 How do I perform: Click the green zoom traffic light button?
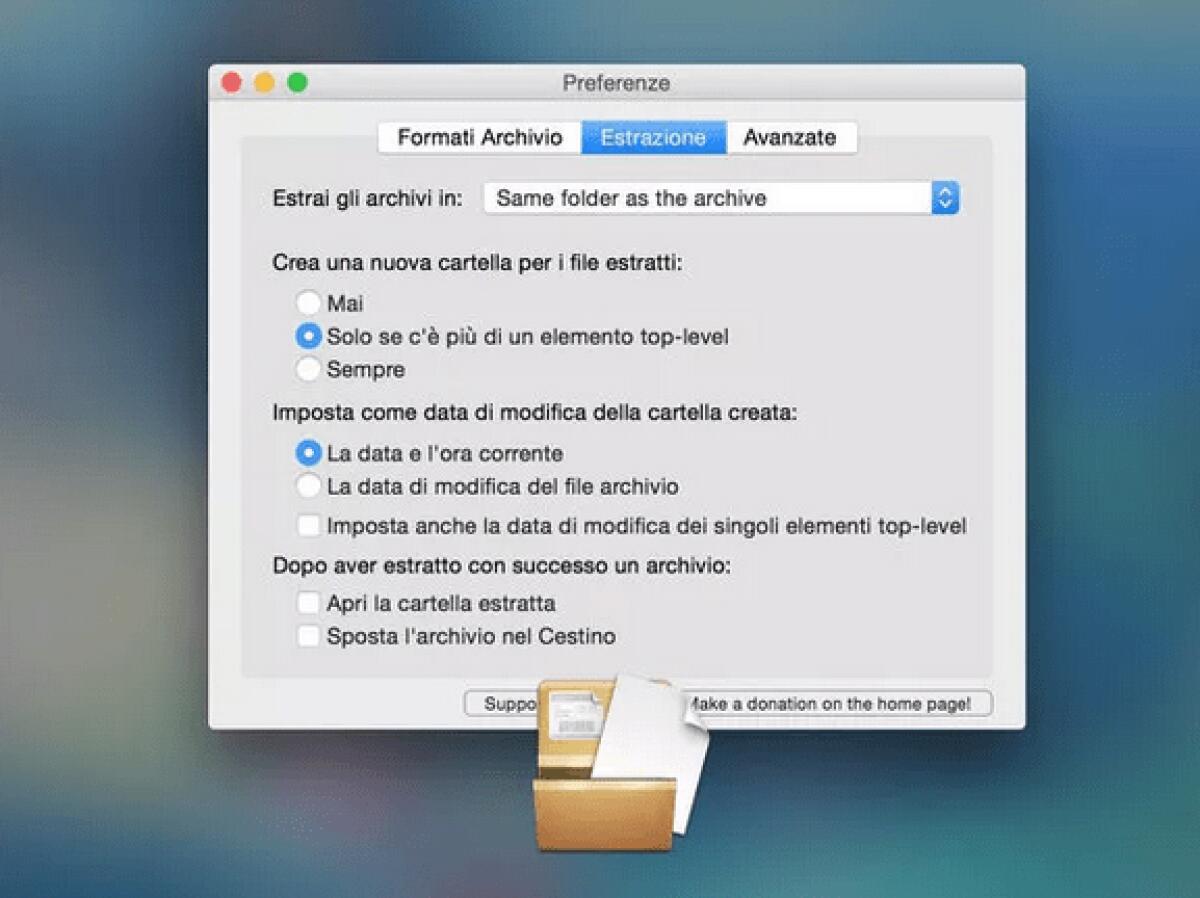(294, 83)
